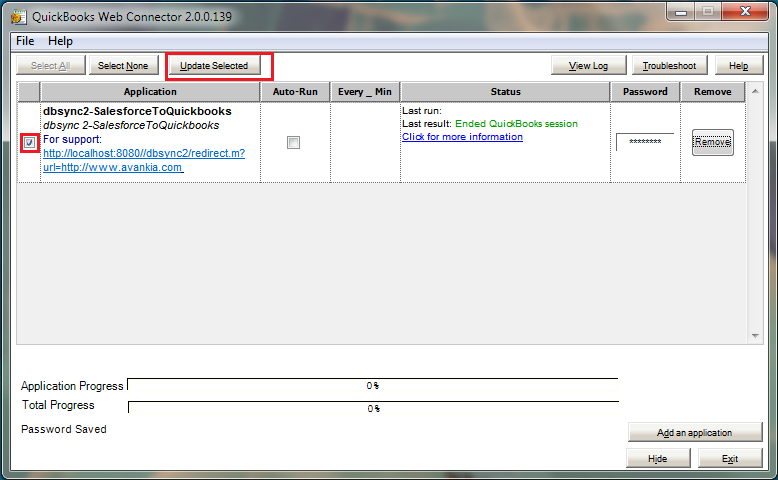
Task: Click the Update Selected button
Action: coord(214,66)
